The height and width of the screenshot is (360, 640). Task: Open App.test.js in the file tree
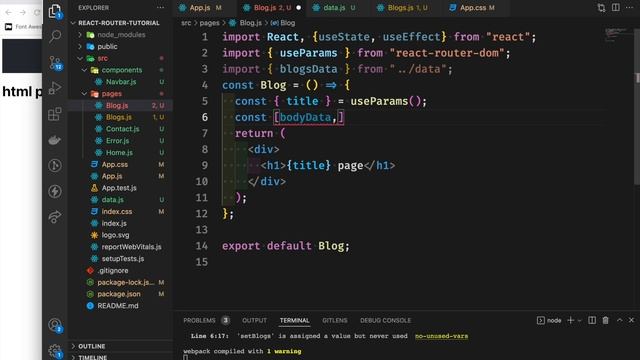(120, 188)
